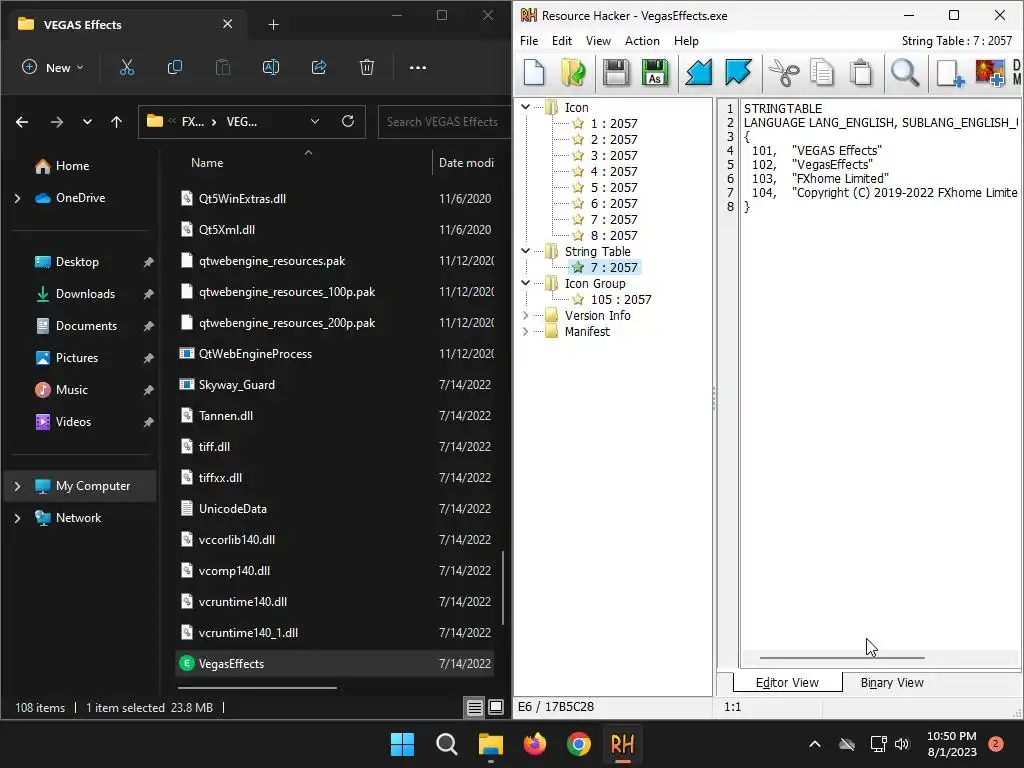Copy the selected file in File Explorer
This screenshot has width=1024, height=768.
click(x=174, y=67)
